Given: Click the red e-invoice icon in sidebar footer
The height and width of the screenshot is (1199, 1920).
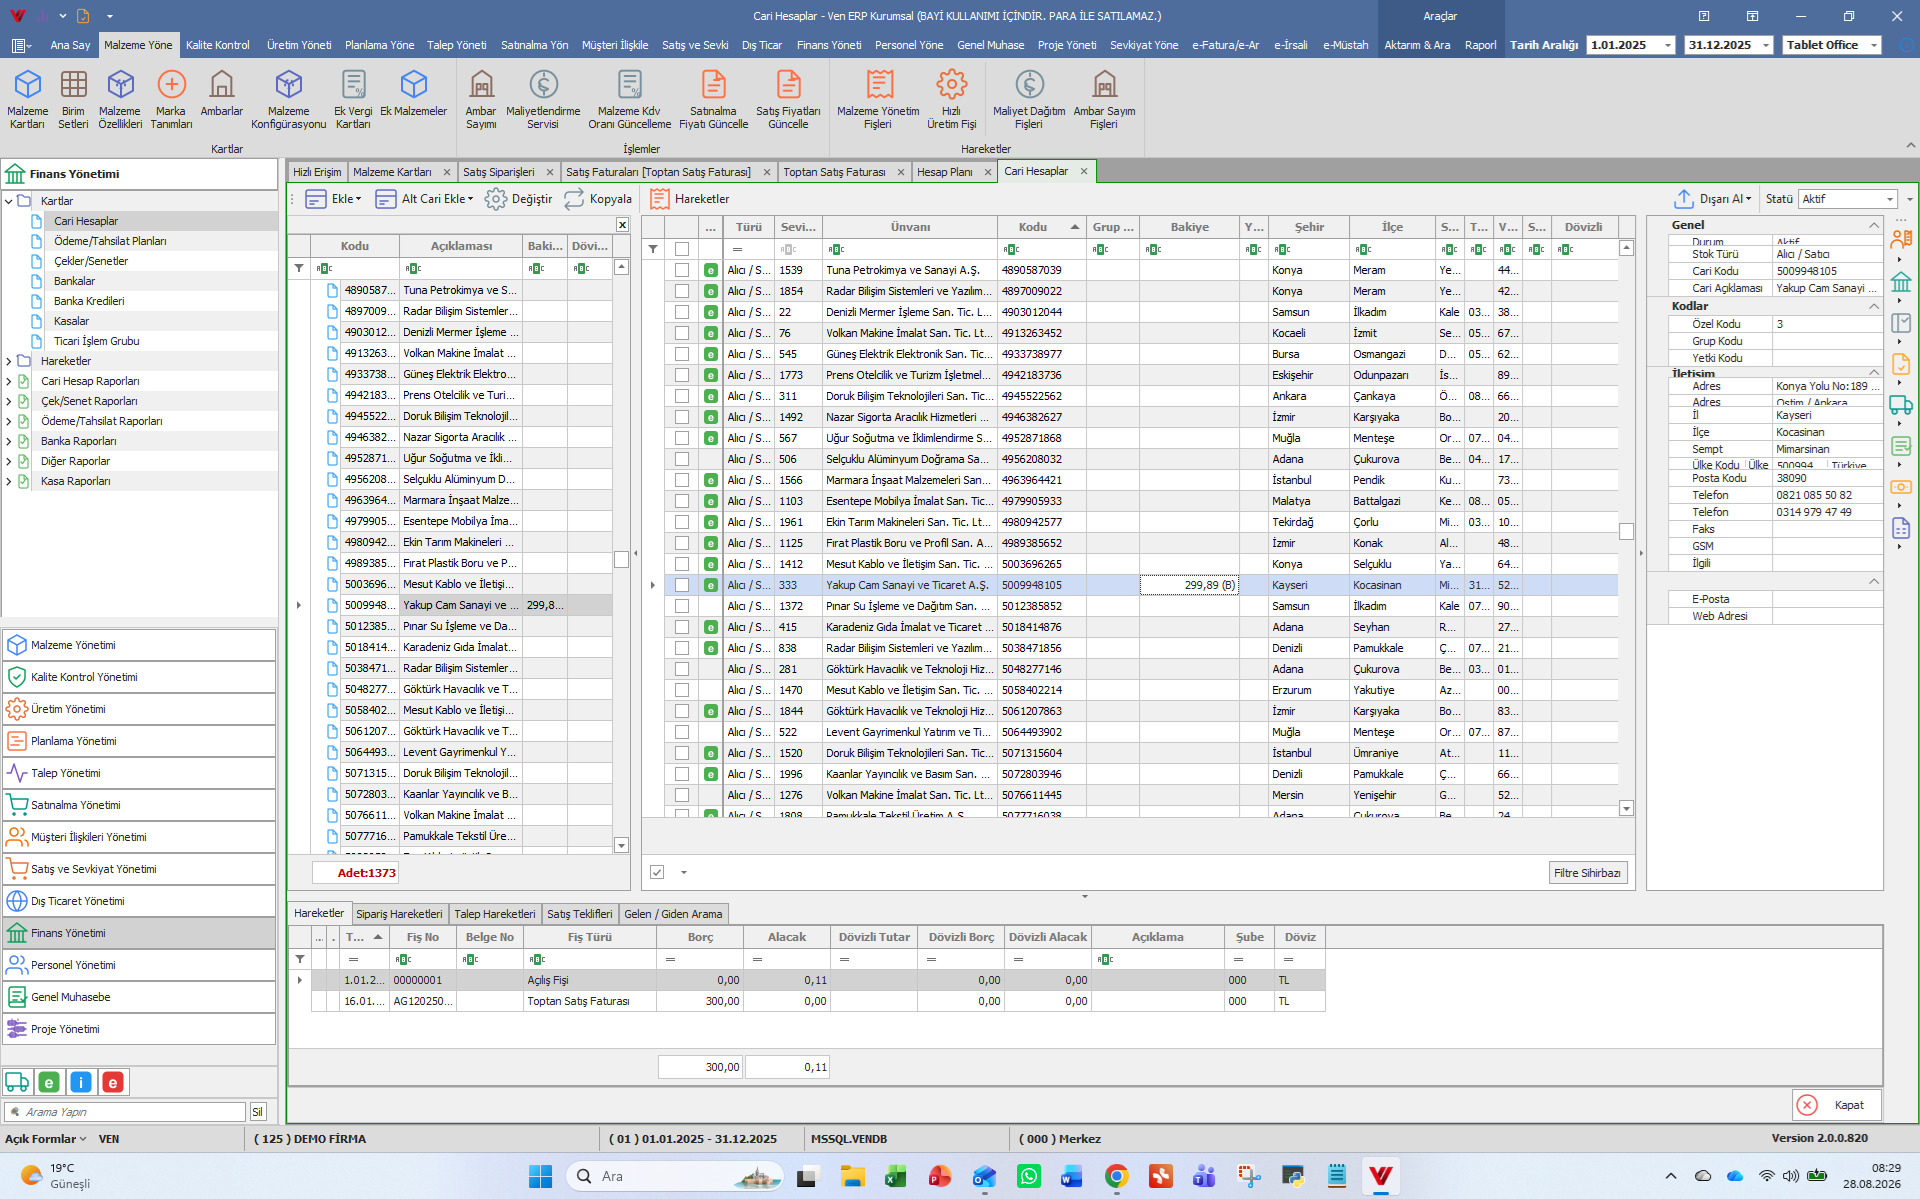Looking at the screenshot, I should click(113, 1082).
